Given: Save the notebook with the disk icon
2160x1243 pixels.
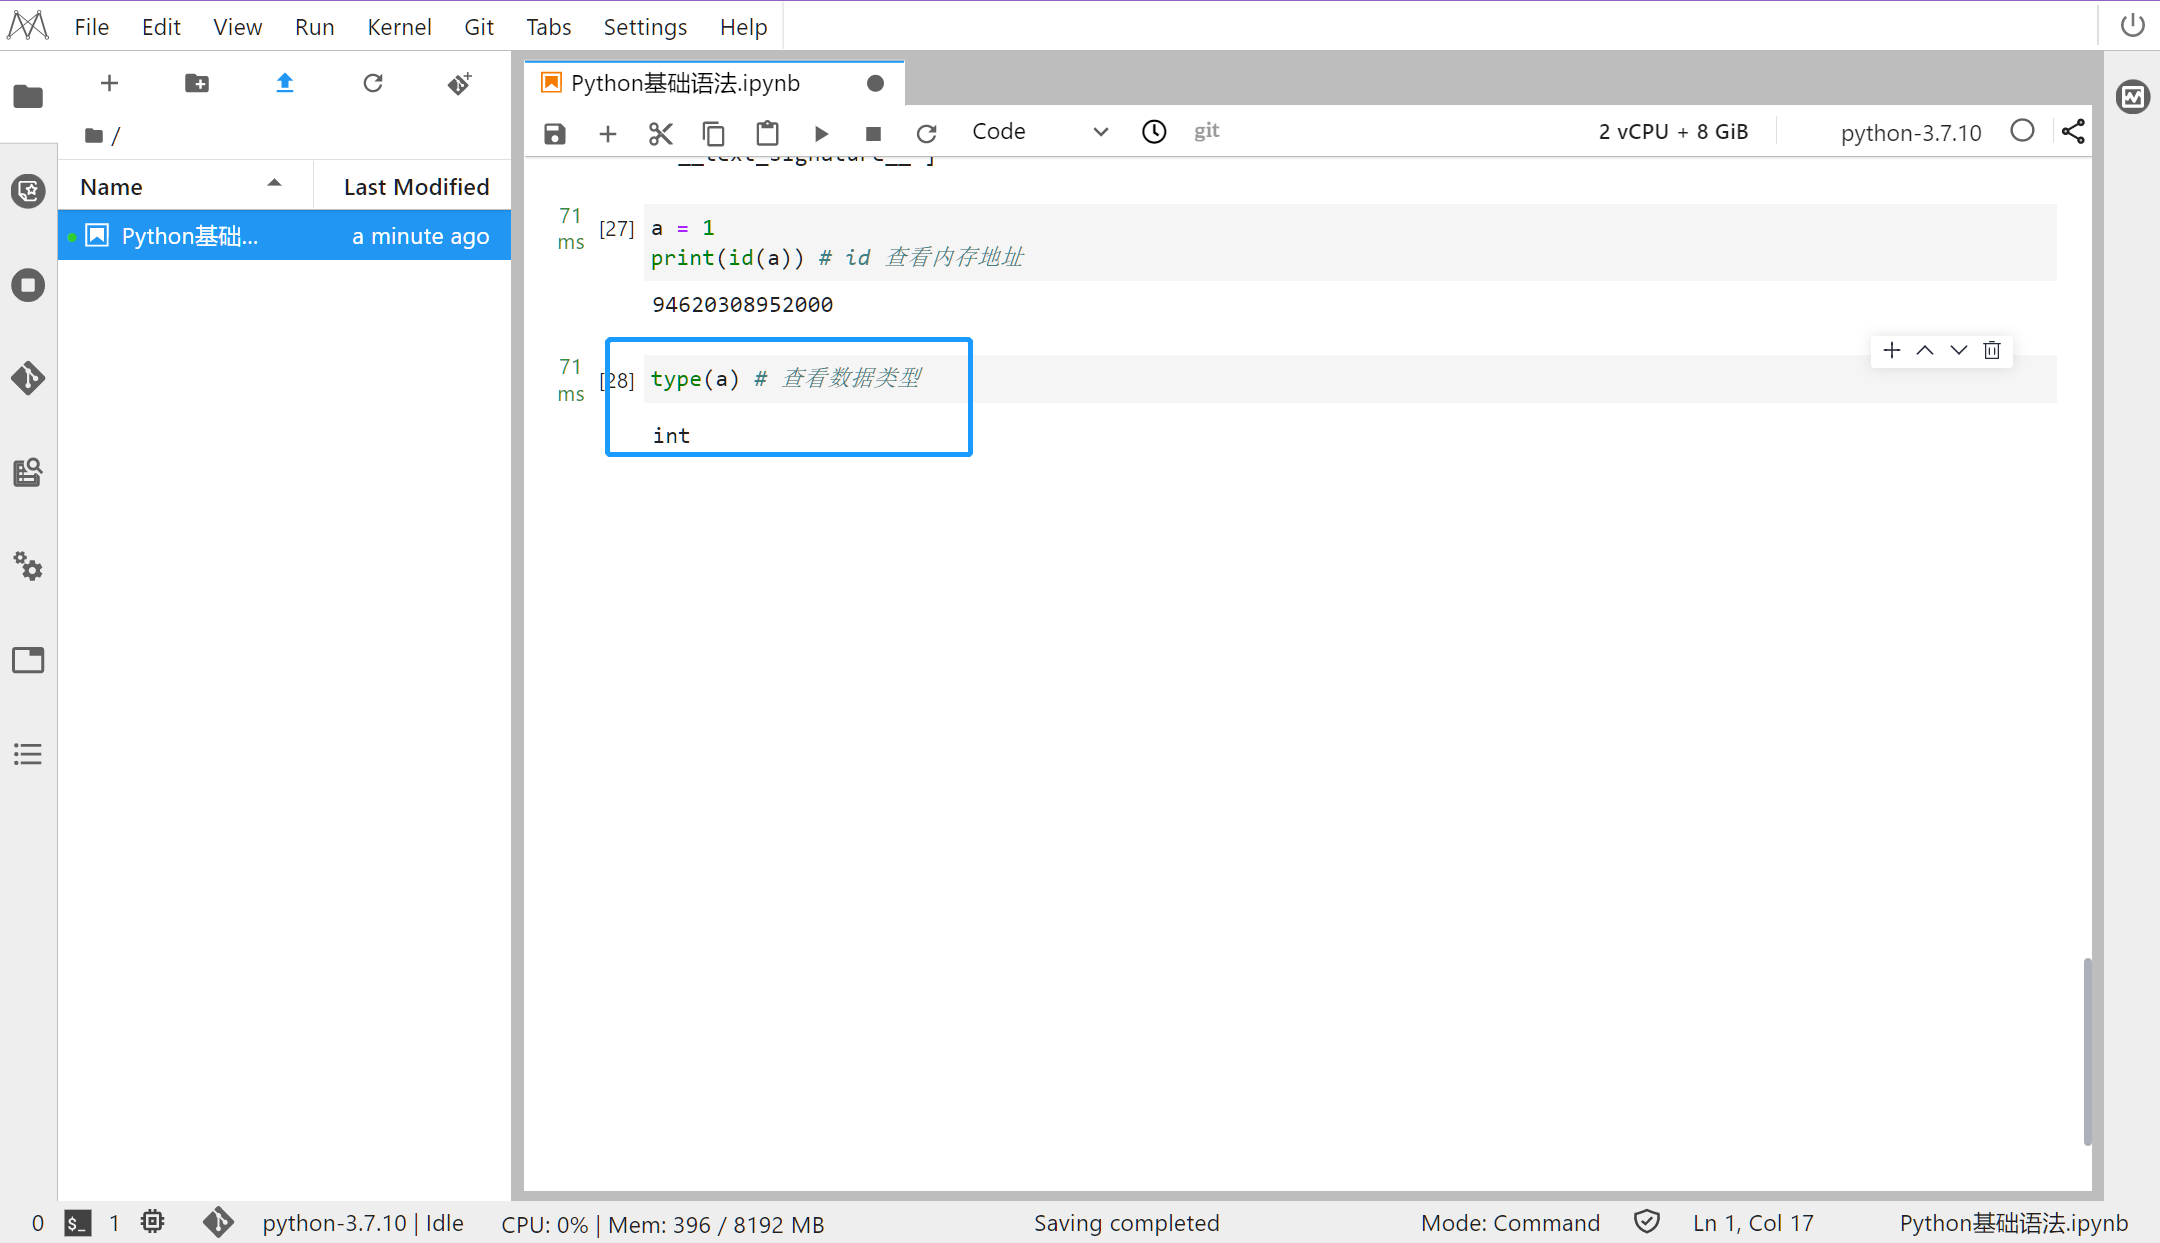Looking at the screenshot, I should click(x=555, y=133).
